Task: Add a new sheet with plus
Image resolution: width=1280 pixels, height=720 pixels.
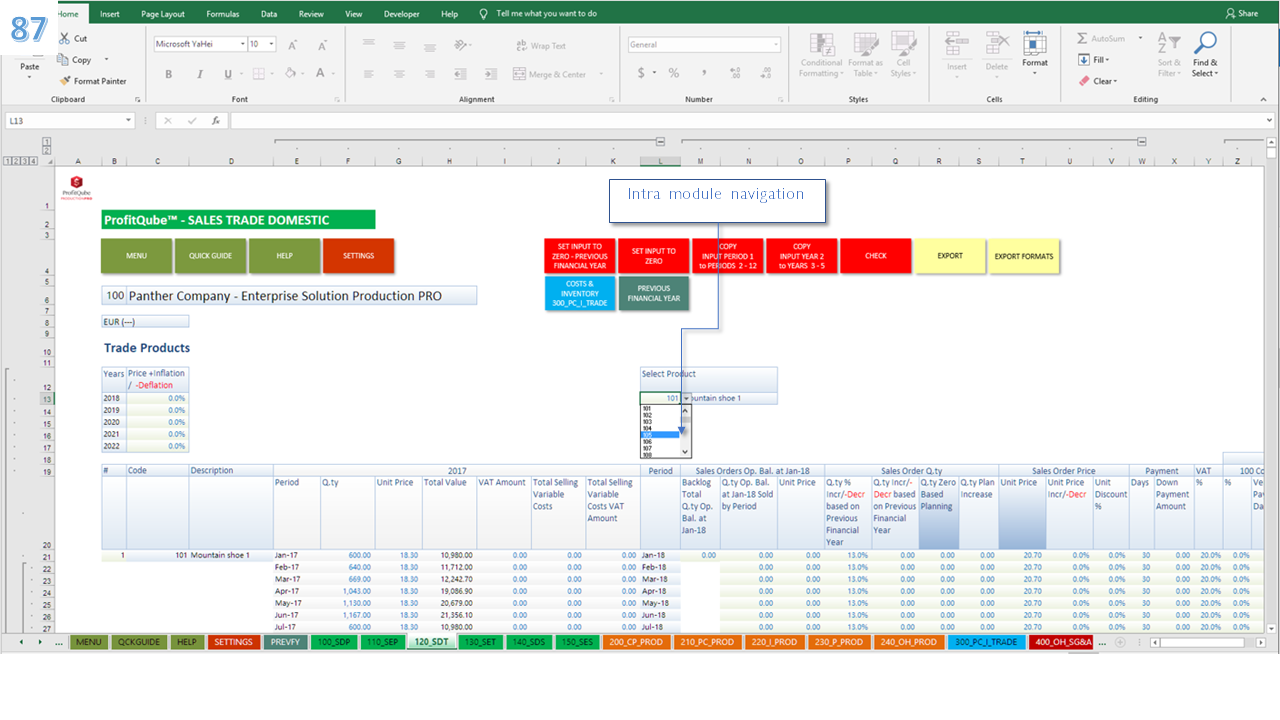Action: point(1120,642)
